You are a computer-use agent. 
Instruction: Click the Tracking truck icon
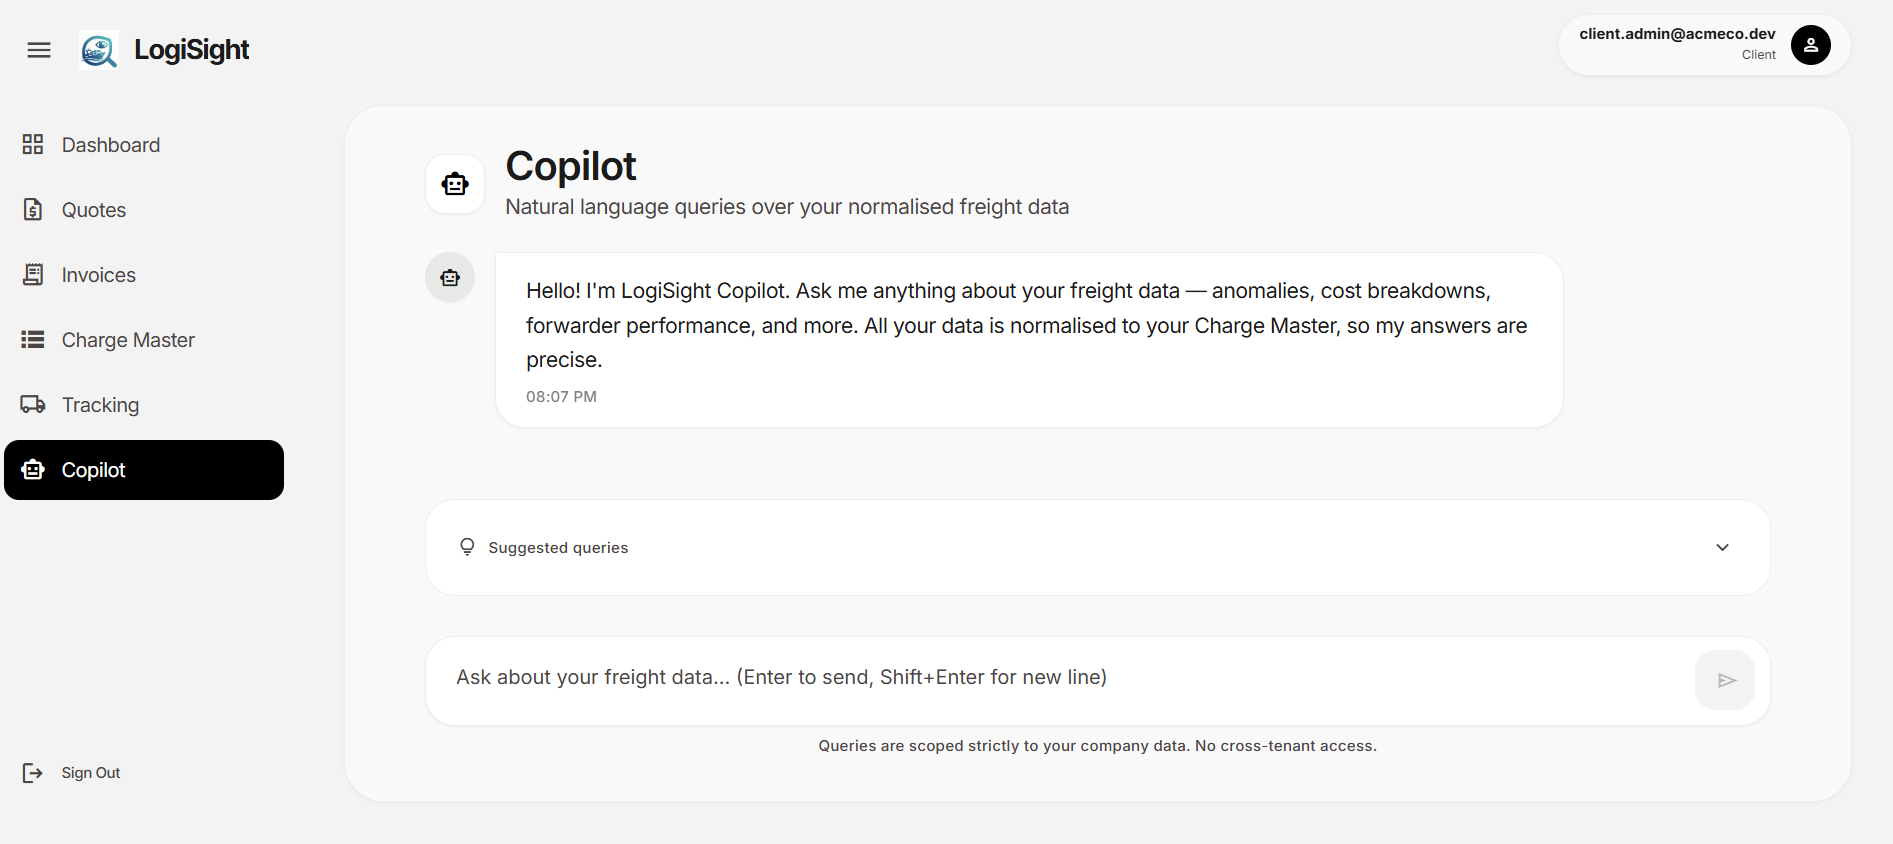[33, 404]
